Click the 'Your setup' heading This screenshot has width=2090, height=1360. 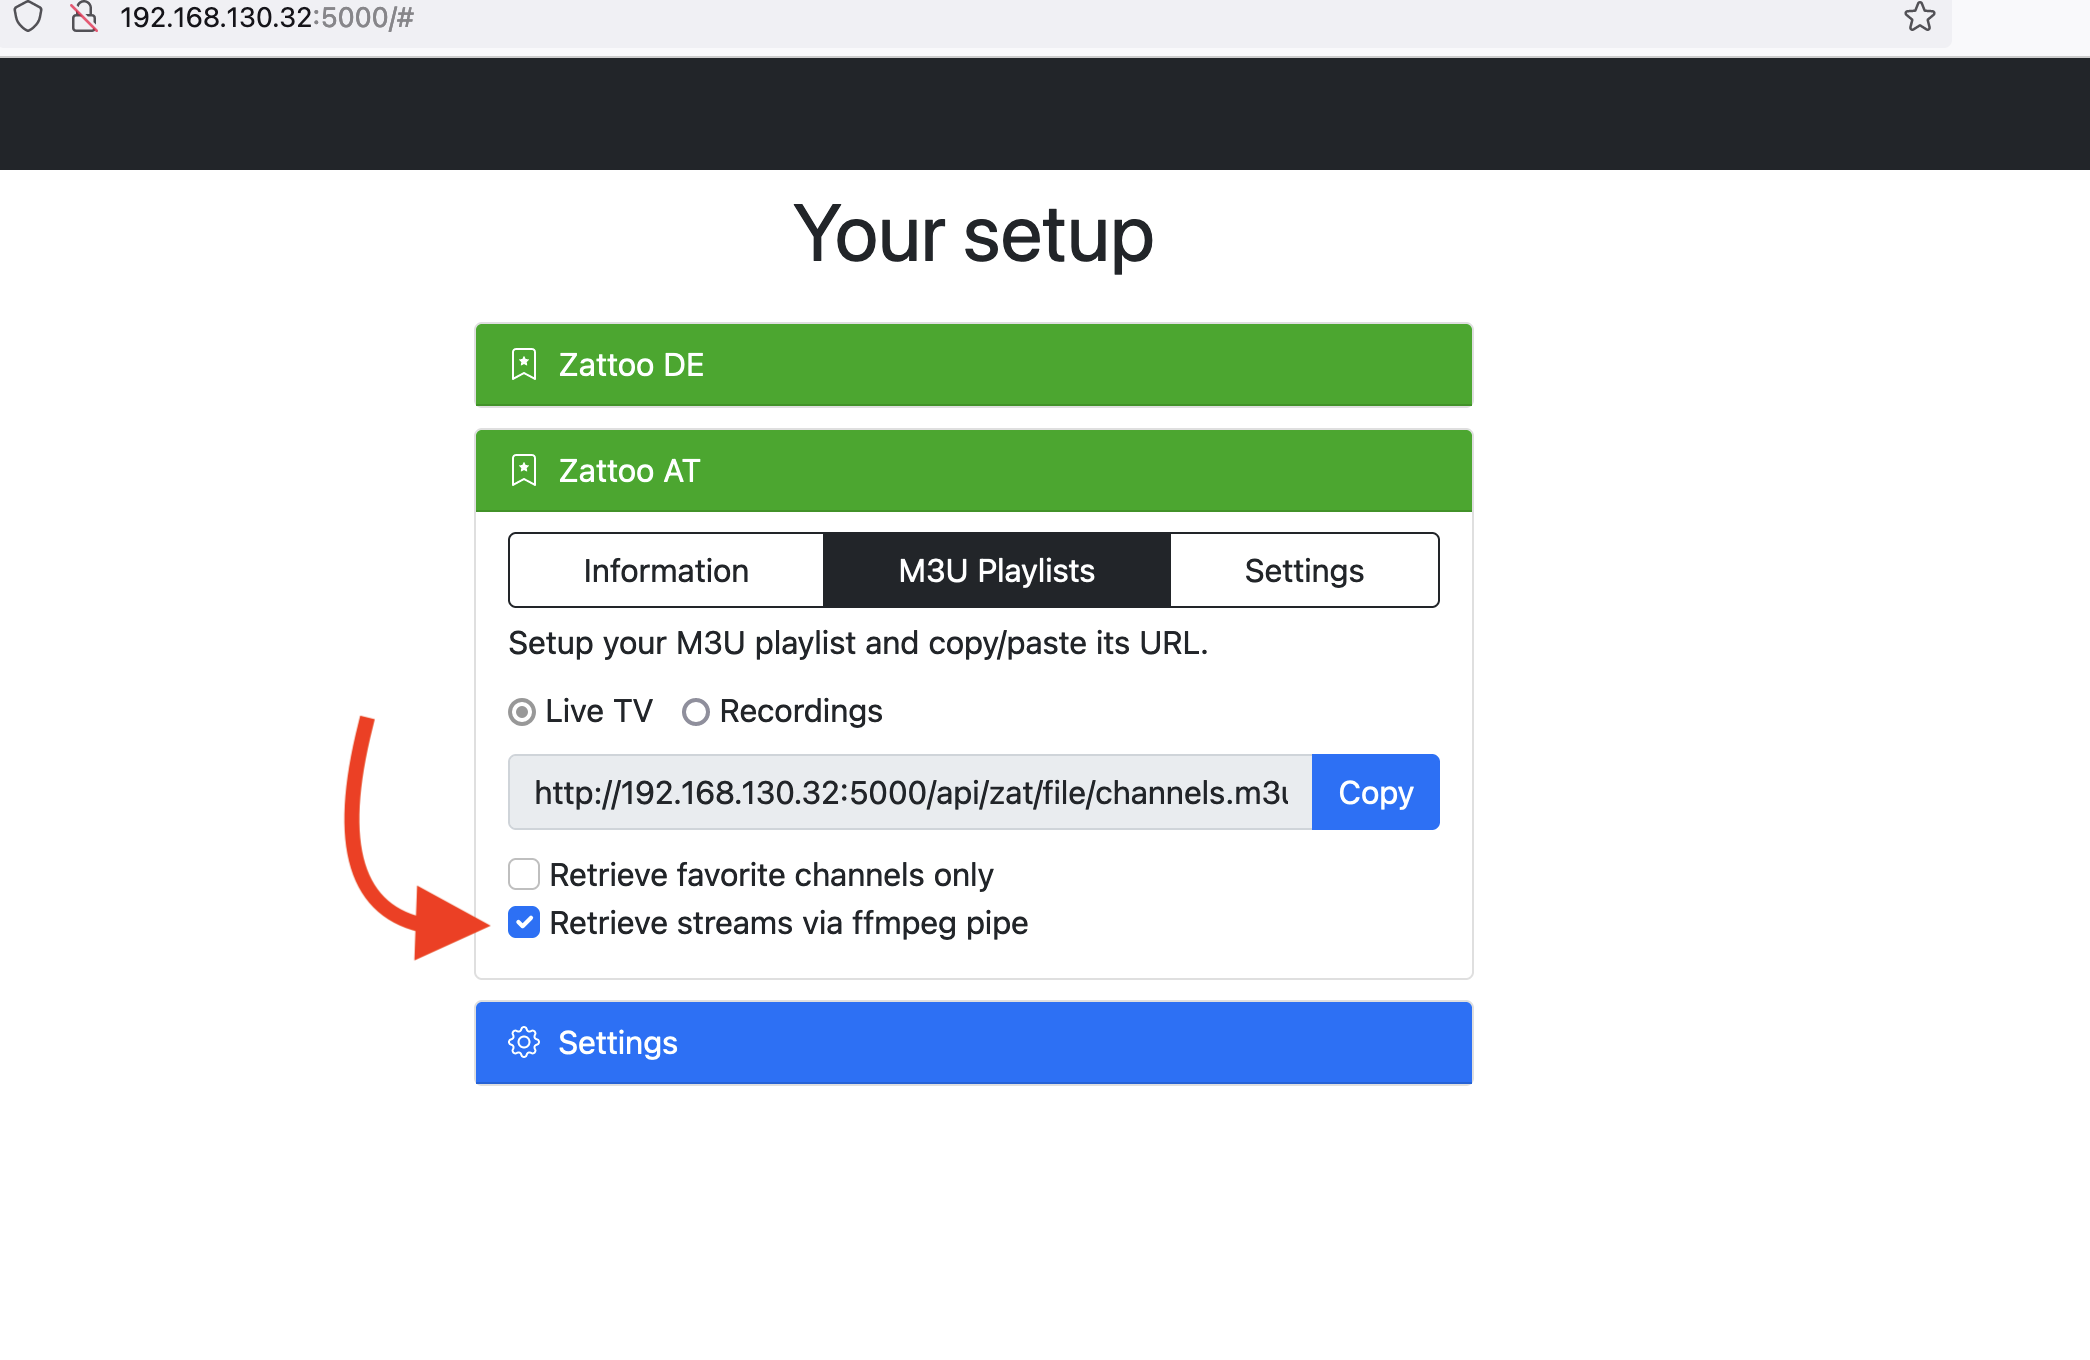(974, 234)
